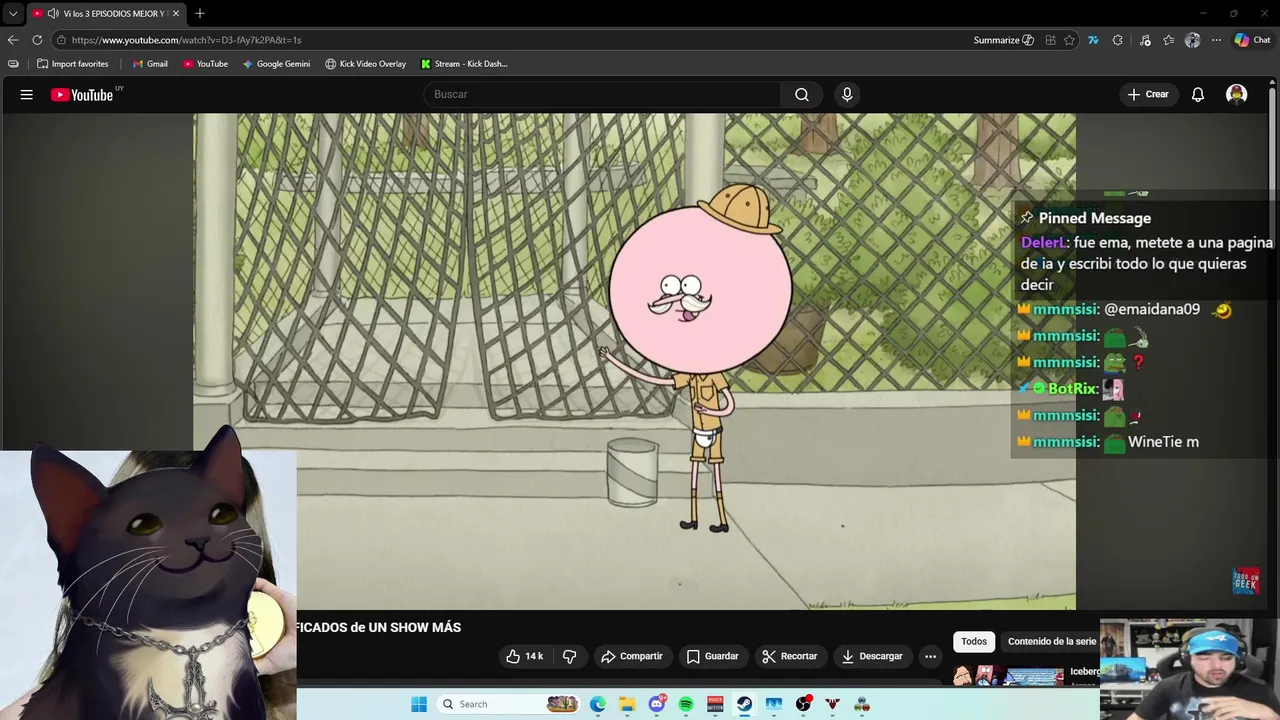Open the three-dot more actions menu
Viewport: 1280px width, 720px height.
tap(931, 656)
